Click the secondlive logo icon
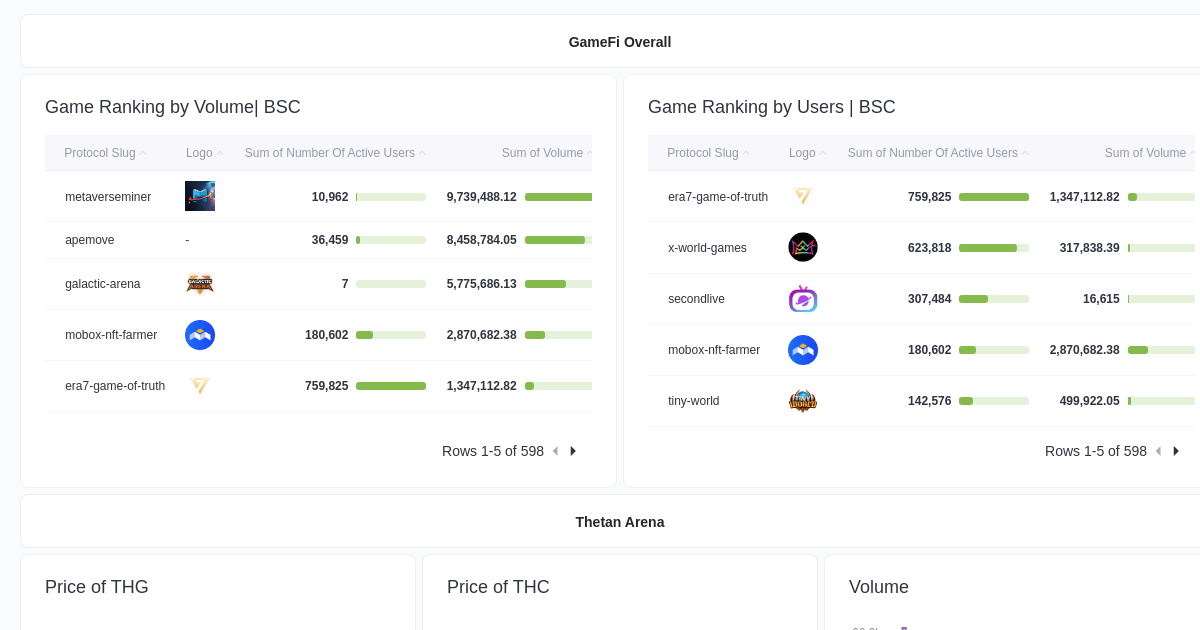This screenshot has width=1200, height=630. pyautogui.click(x=803, y=298)
